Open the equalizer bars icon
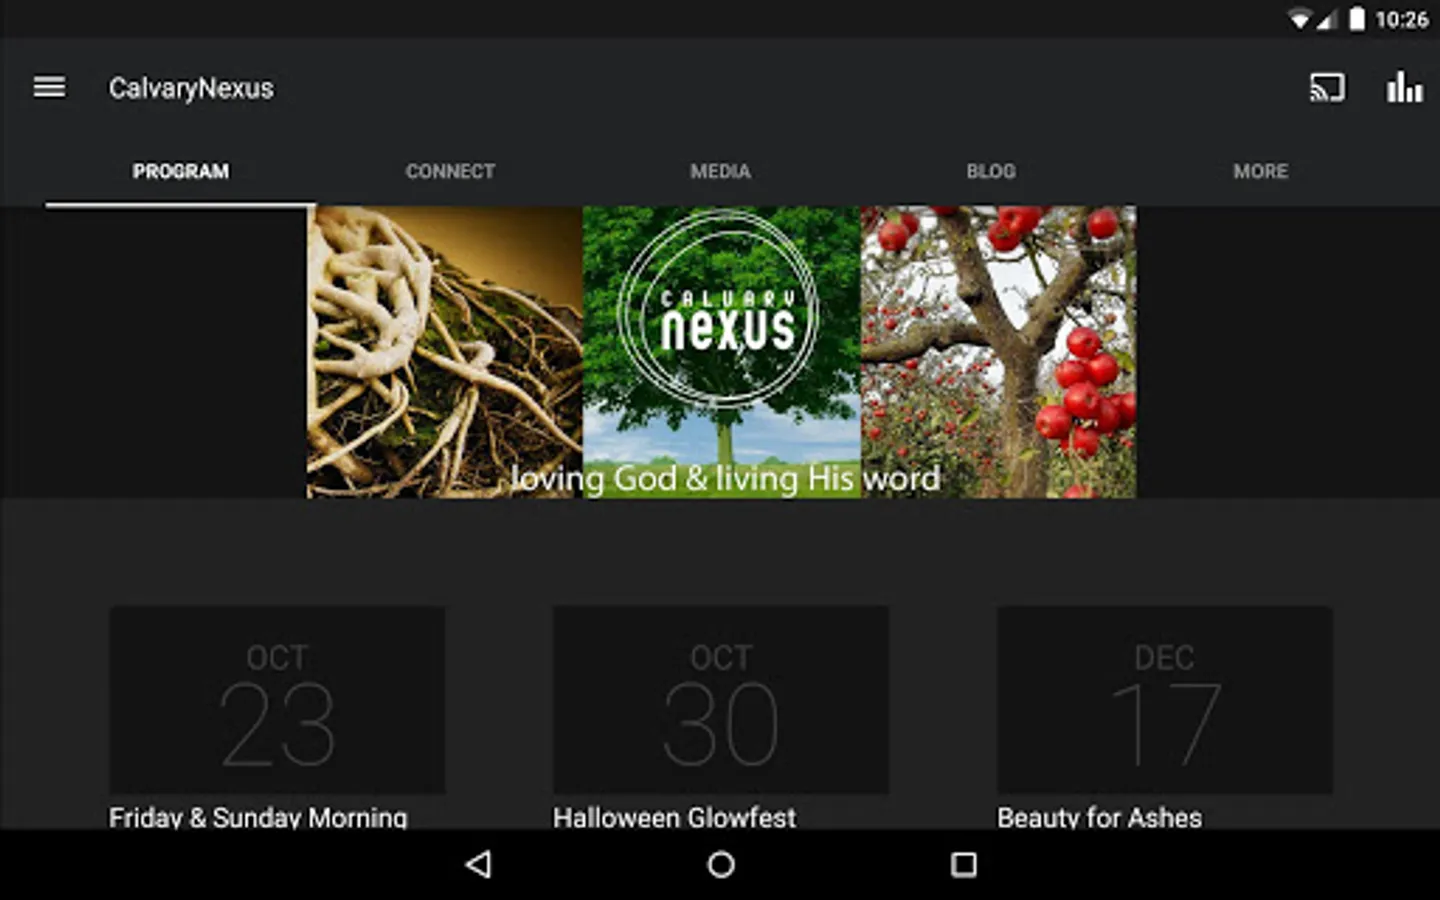 [1404, 88]
